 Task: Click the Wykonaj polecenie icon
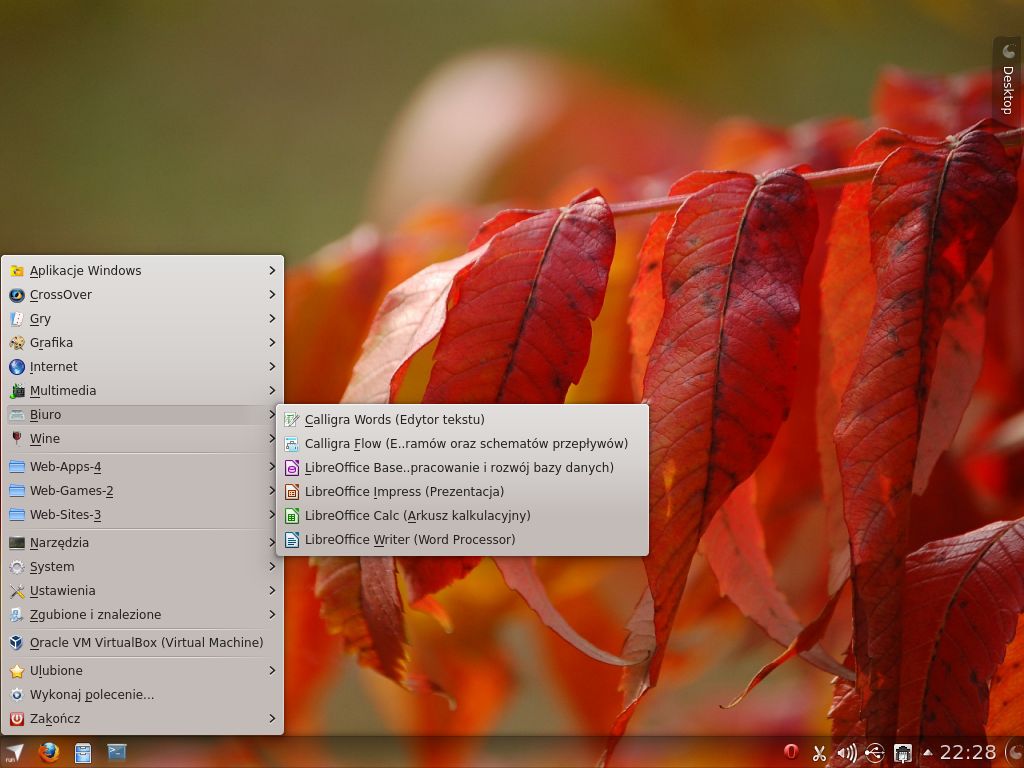(17, 695)
